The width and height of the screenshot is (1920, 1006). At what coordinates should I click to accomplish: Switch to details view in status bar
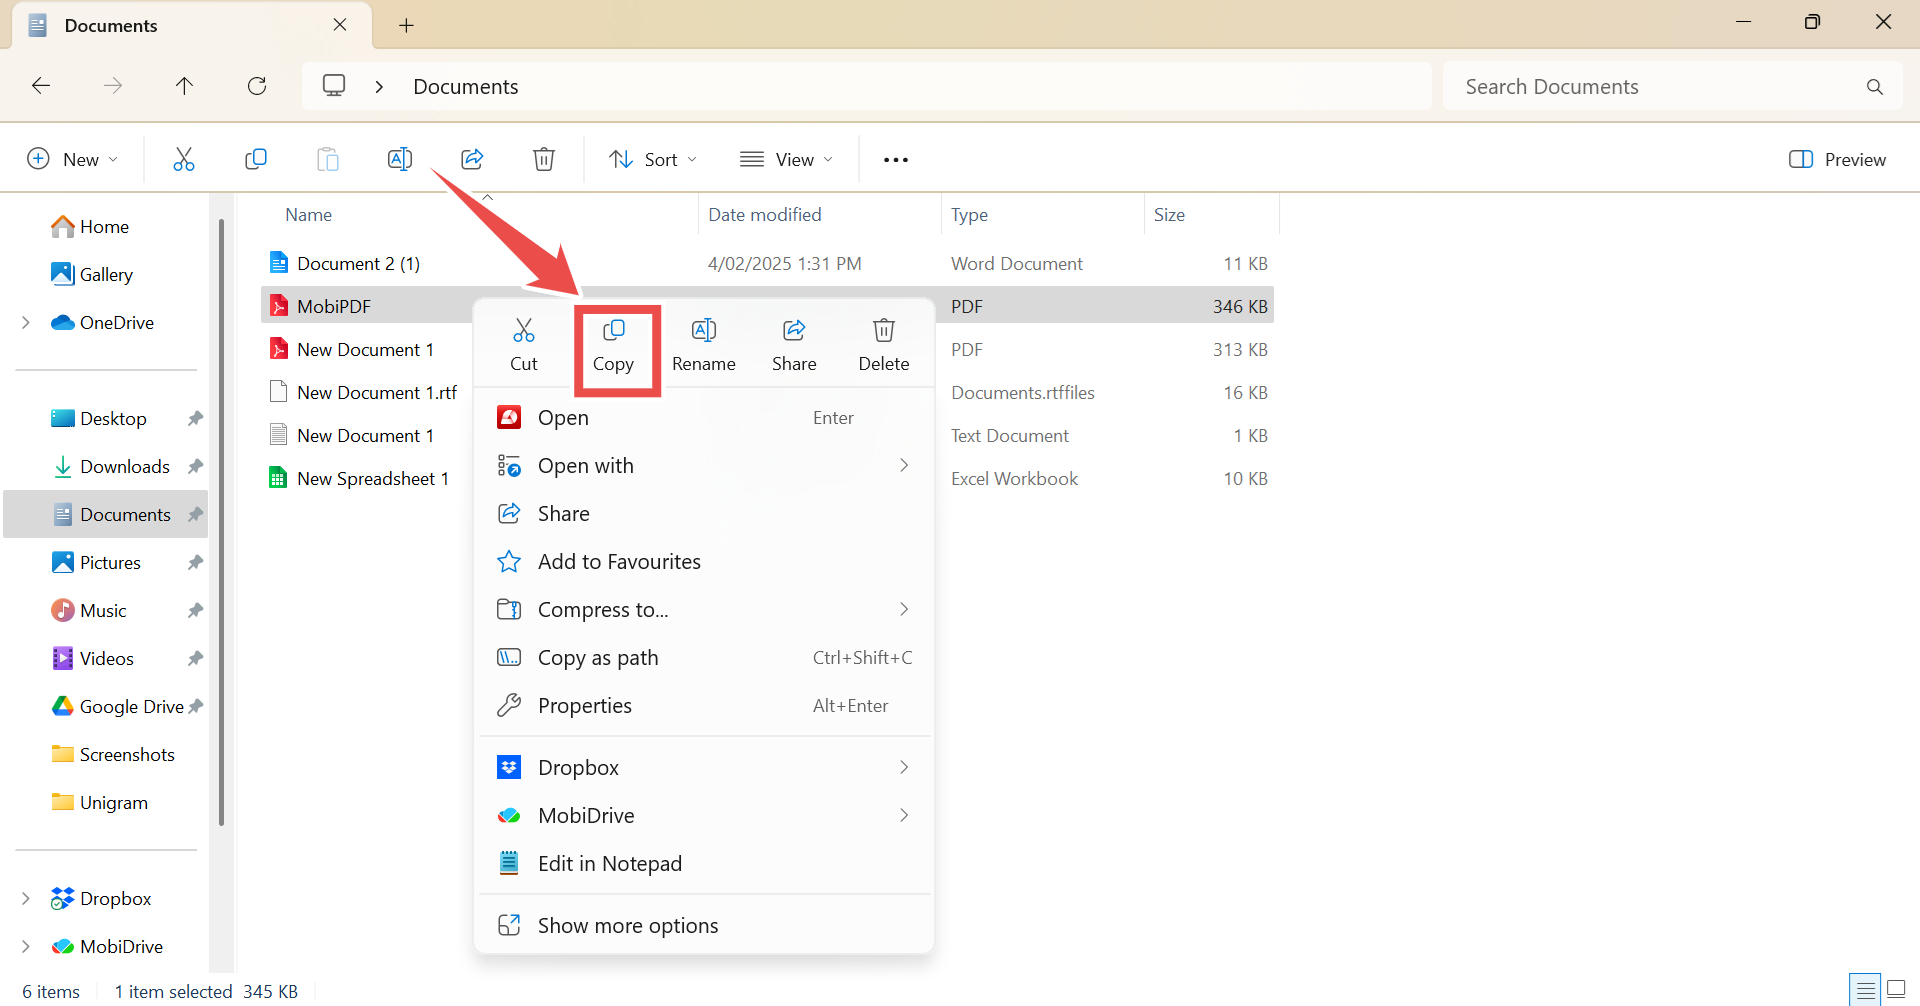pos(1865,990)
